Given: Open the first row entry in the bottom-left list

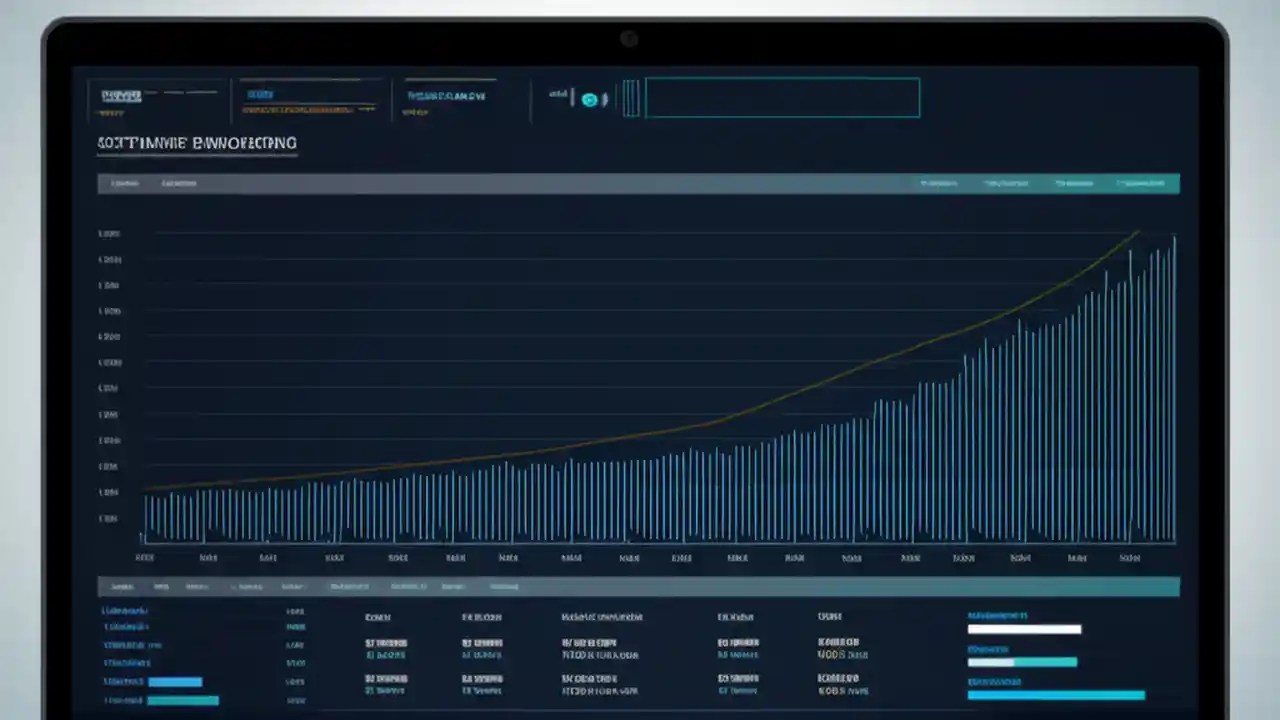Looking at the screenshot, I should 125,610.
